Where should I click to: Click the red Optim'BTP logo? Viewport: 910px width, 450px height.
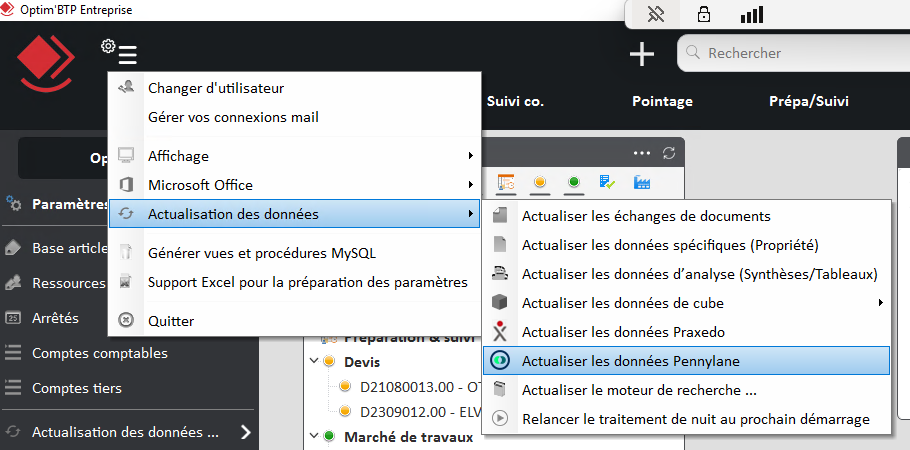point(45,63)
